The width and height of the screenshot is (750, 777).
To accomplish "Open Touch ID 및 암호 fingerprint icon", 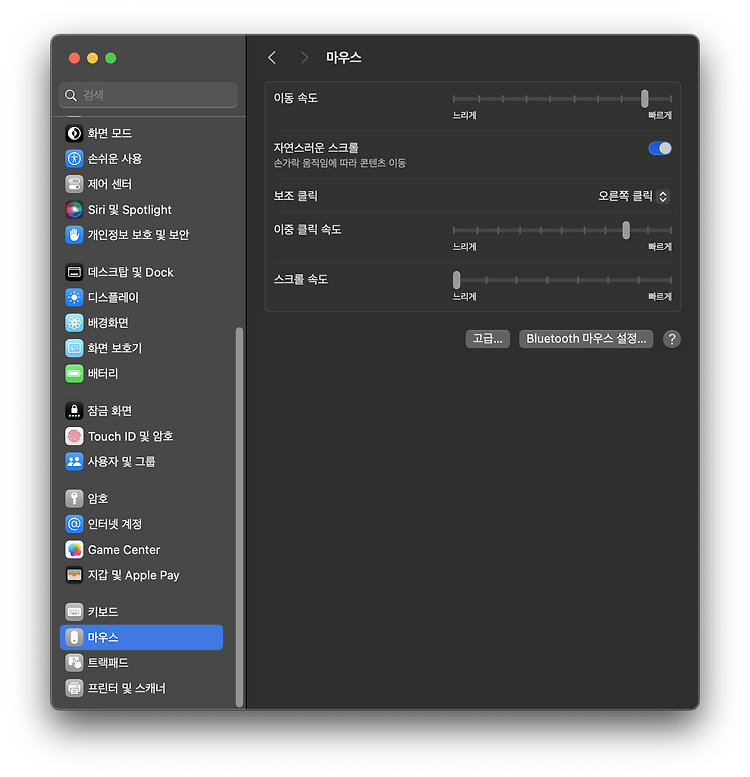I will pyautogui.click(x=74, y=436).
